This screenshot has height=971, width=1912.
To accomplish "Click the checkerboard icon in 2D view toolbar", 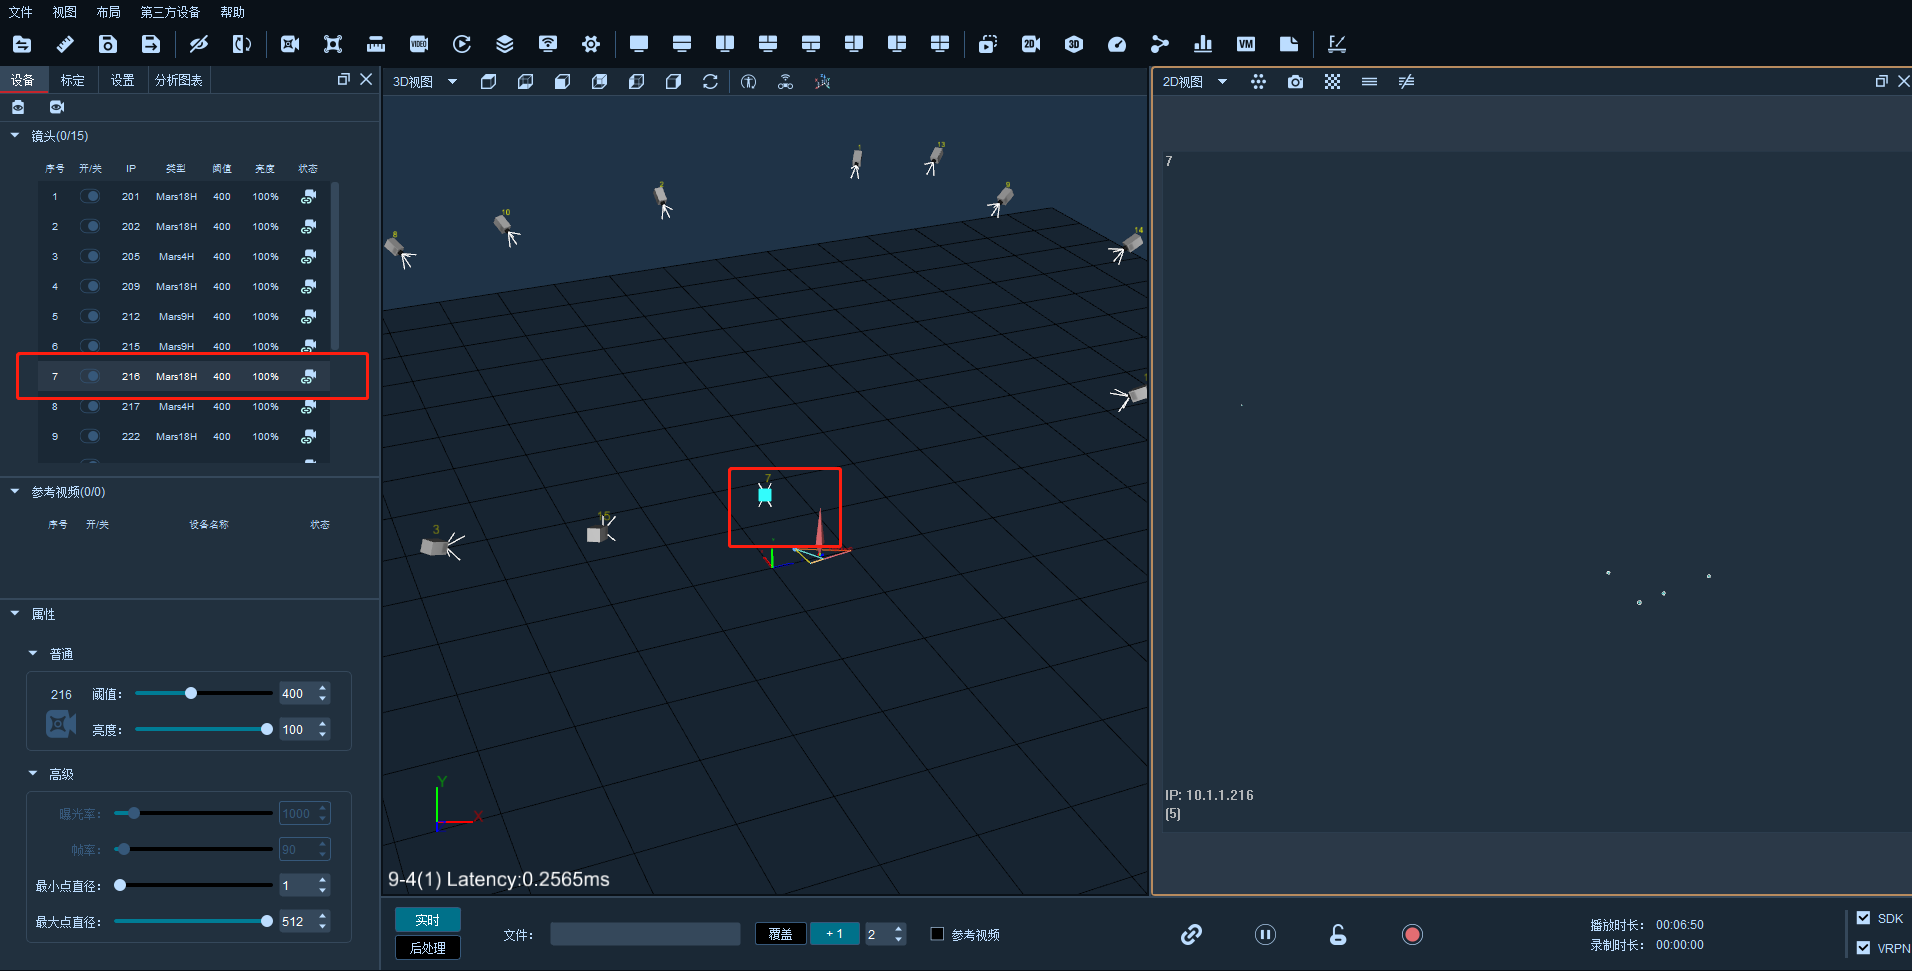I will pyautogui.click(x=1332, y=82).
